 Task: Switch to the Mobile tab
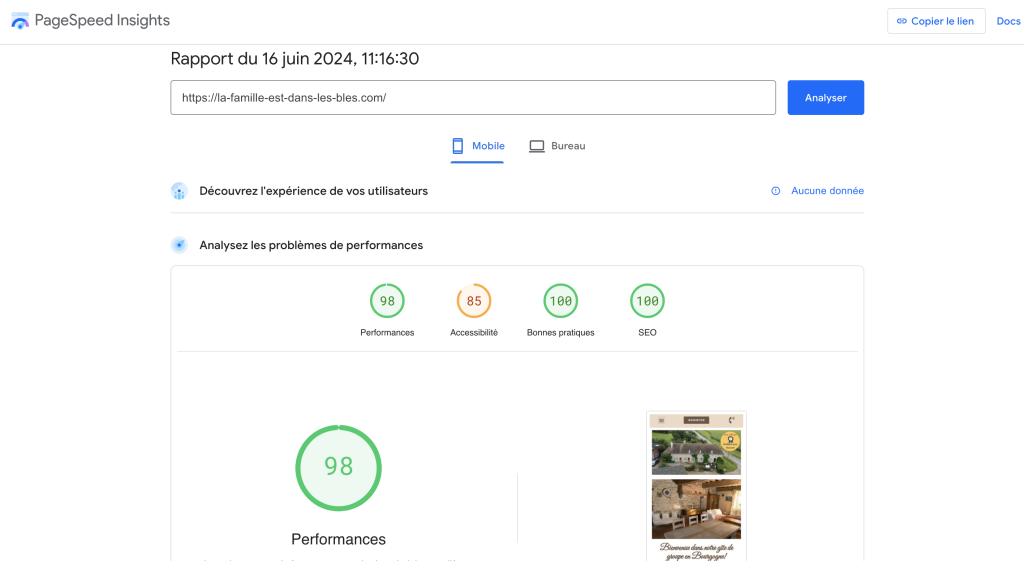(478, 146)
